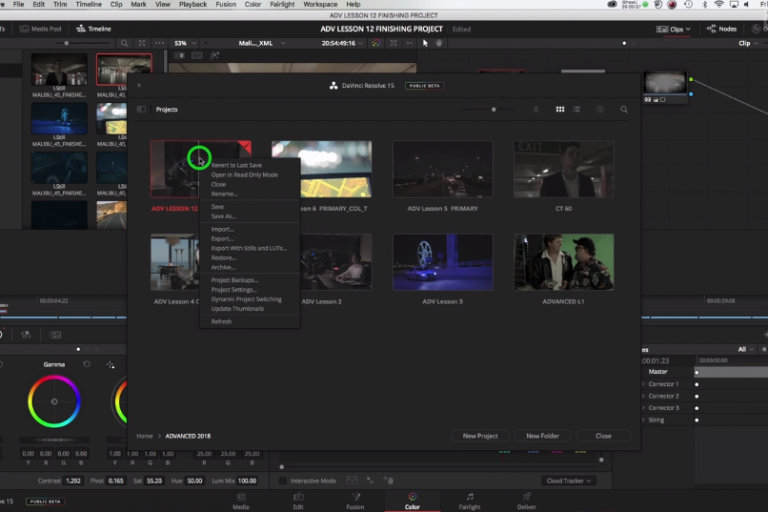Toggle the Project Manager sidebar panel icon
This screenshot has height=512, width=768.
click(141, 109)
